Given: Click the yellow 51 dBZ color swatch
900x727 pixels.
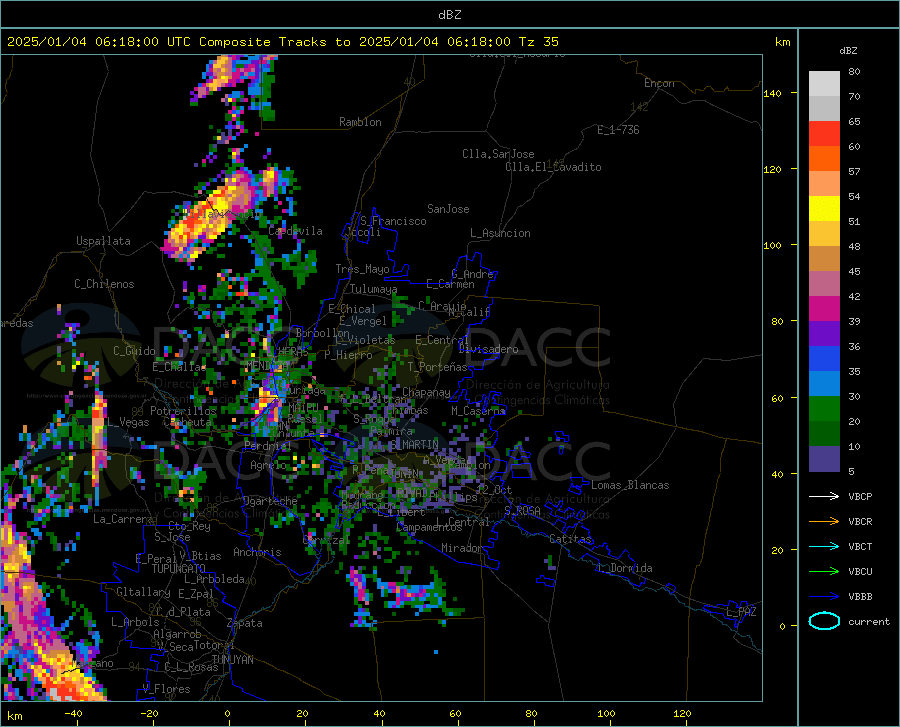Looking at the screenshot, I should (x=824, y=209).
